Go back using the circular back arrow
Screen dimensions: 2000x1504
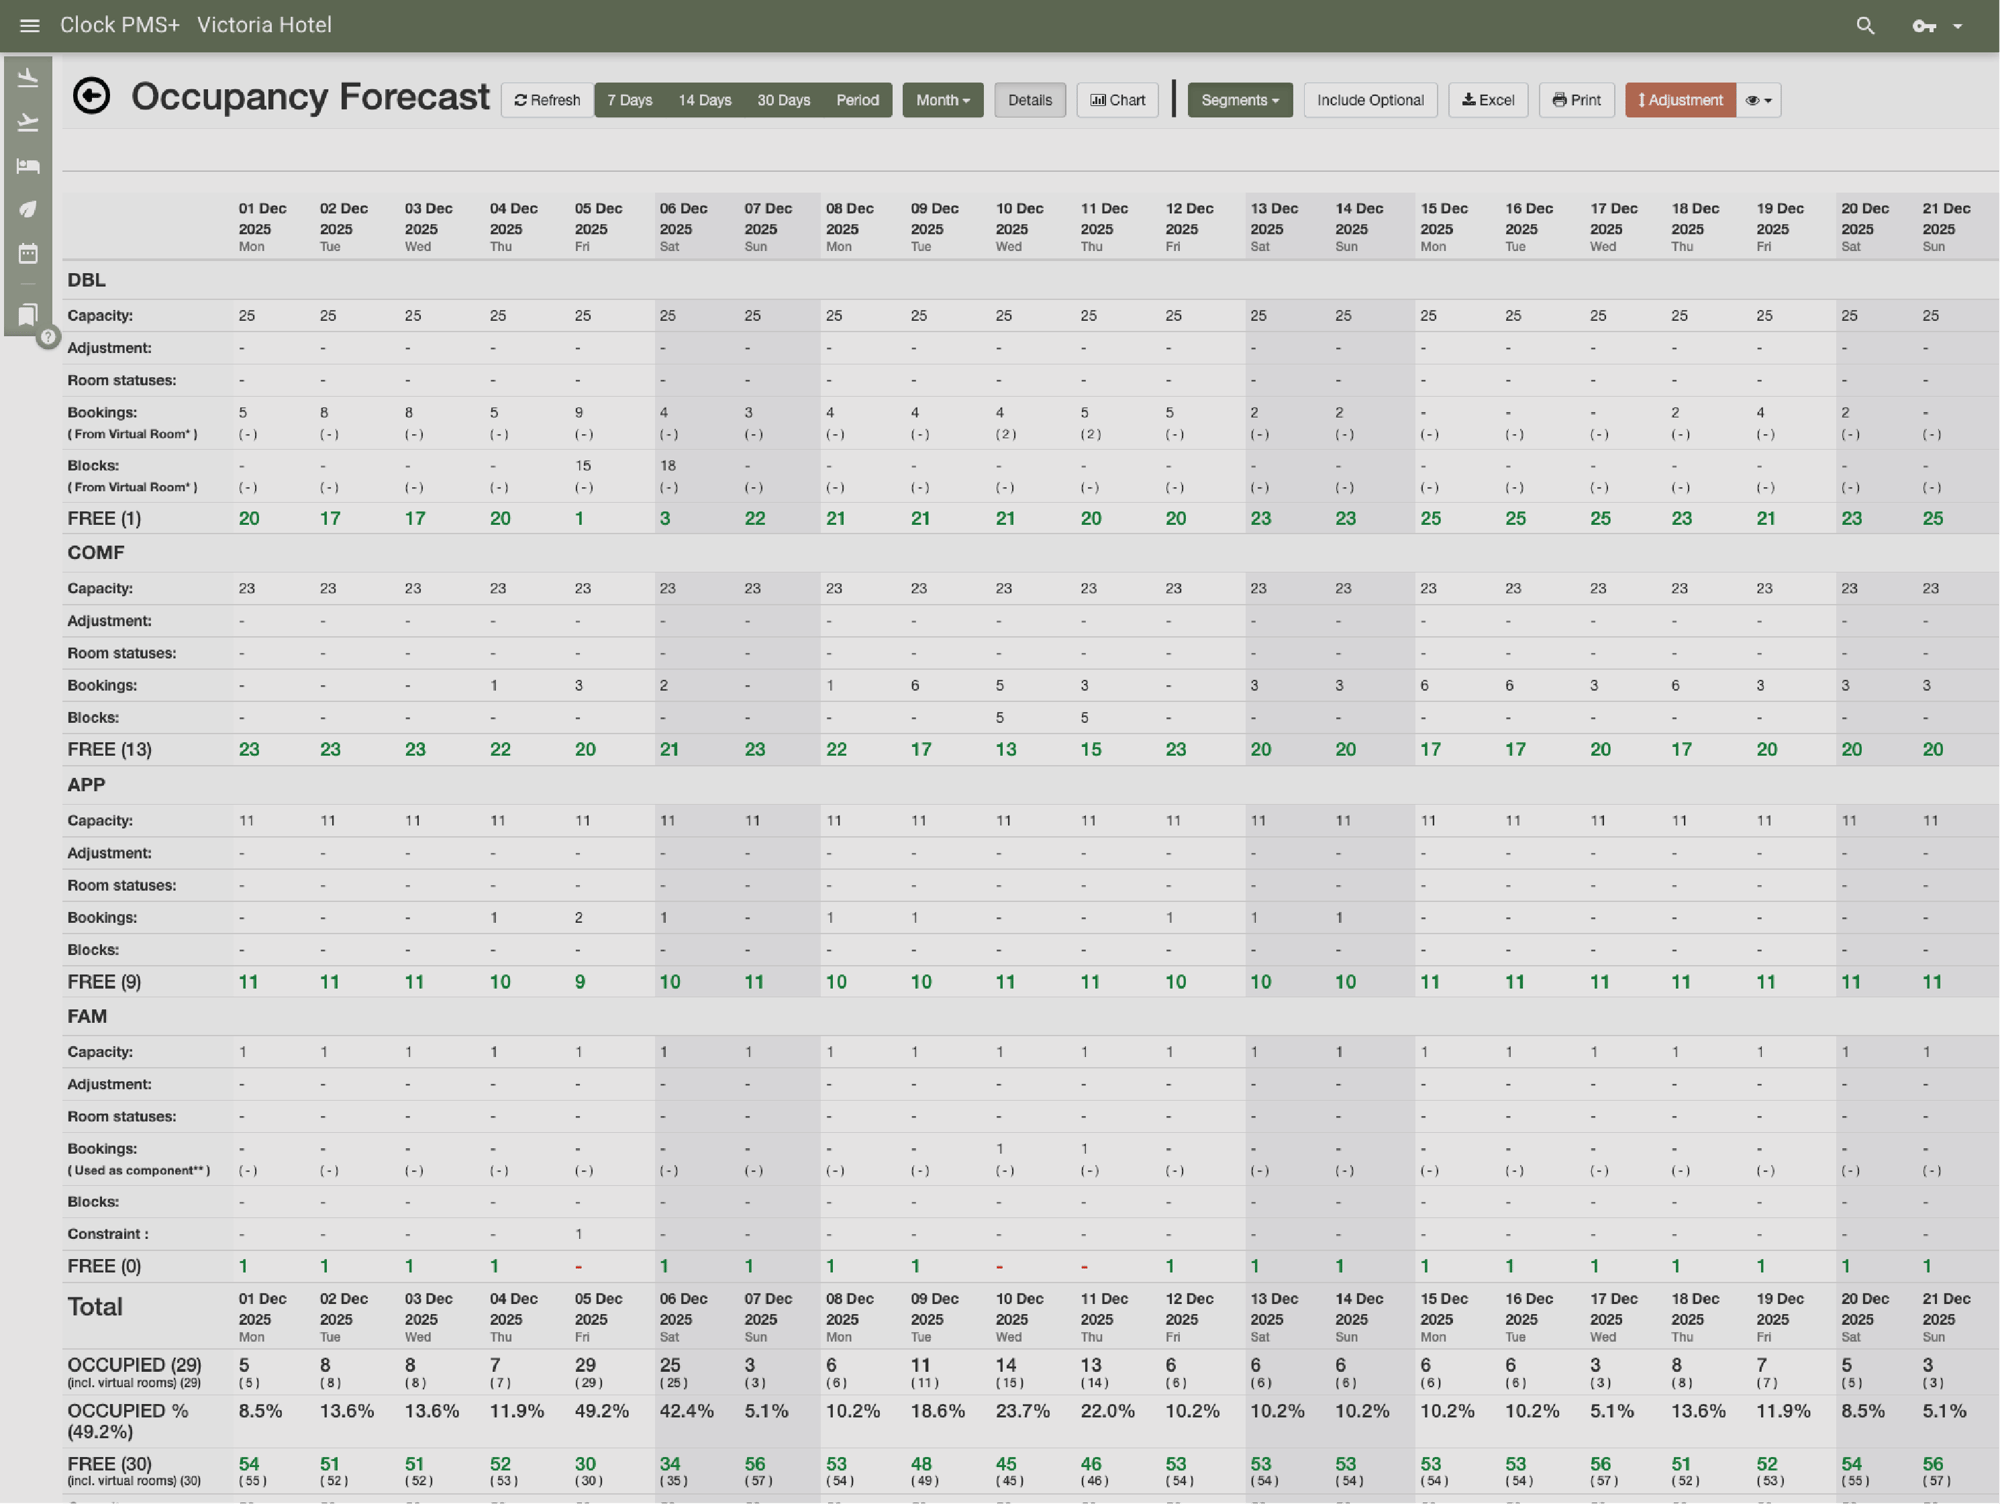pos(92,96)
